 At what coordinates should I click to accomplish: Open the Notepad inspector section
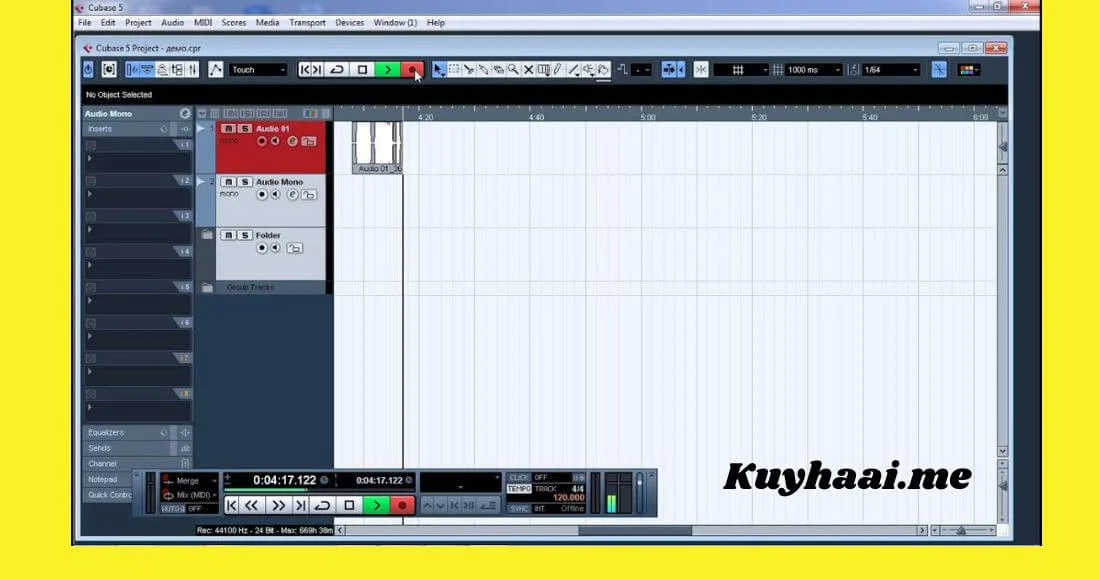[109, 479]
